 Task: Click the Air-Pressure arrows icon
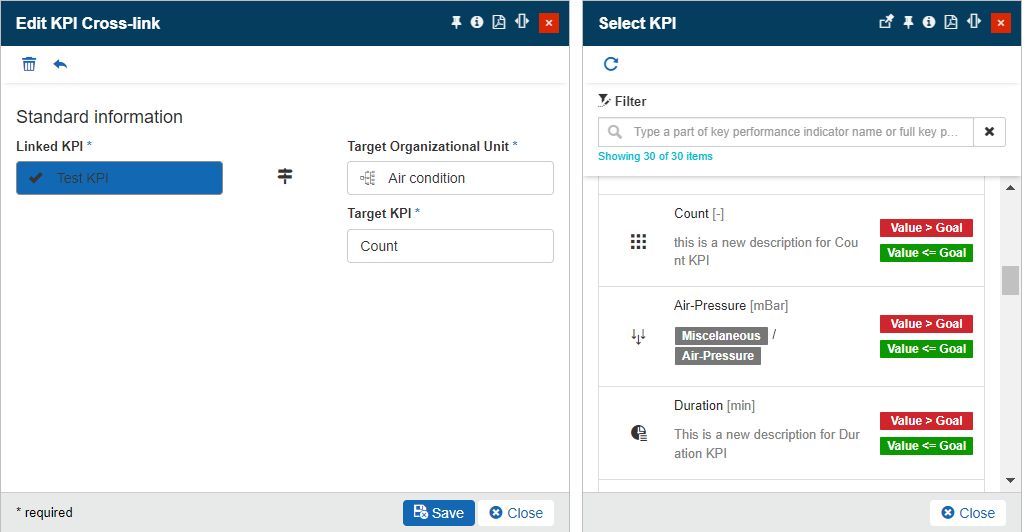point(638,337)
